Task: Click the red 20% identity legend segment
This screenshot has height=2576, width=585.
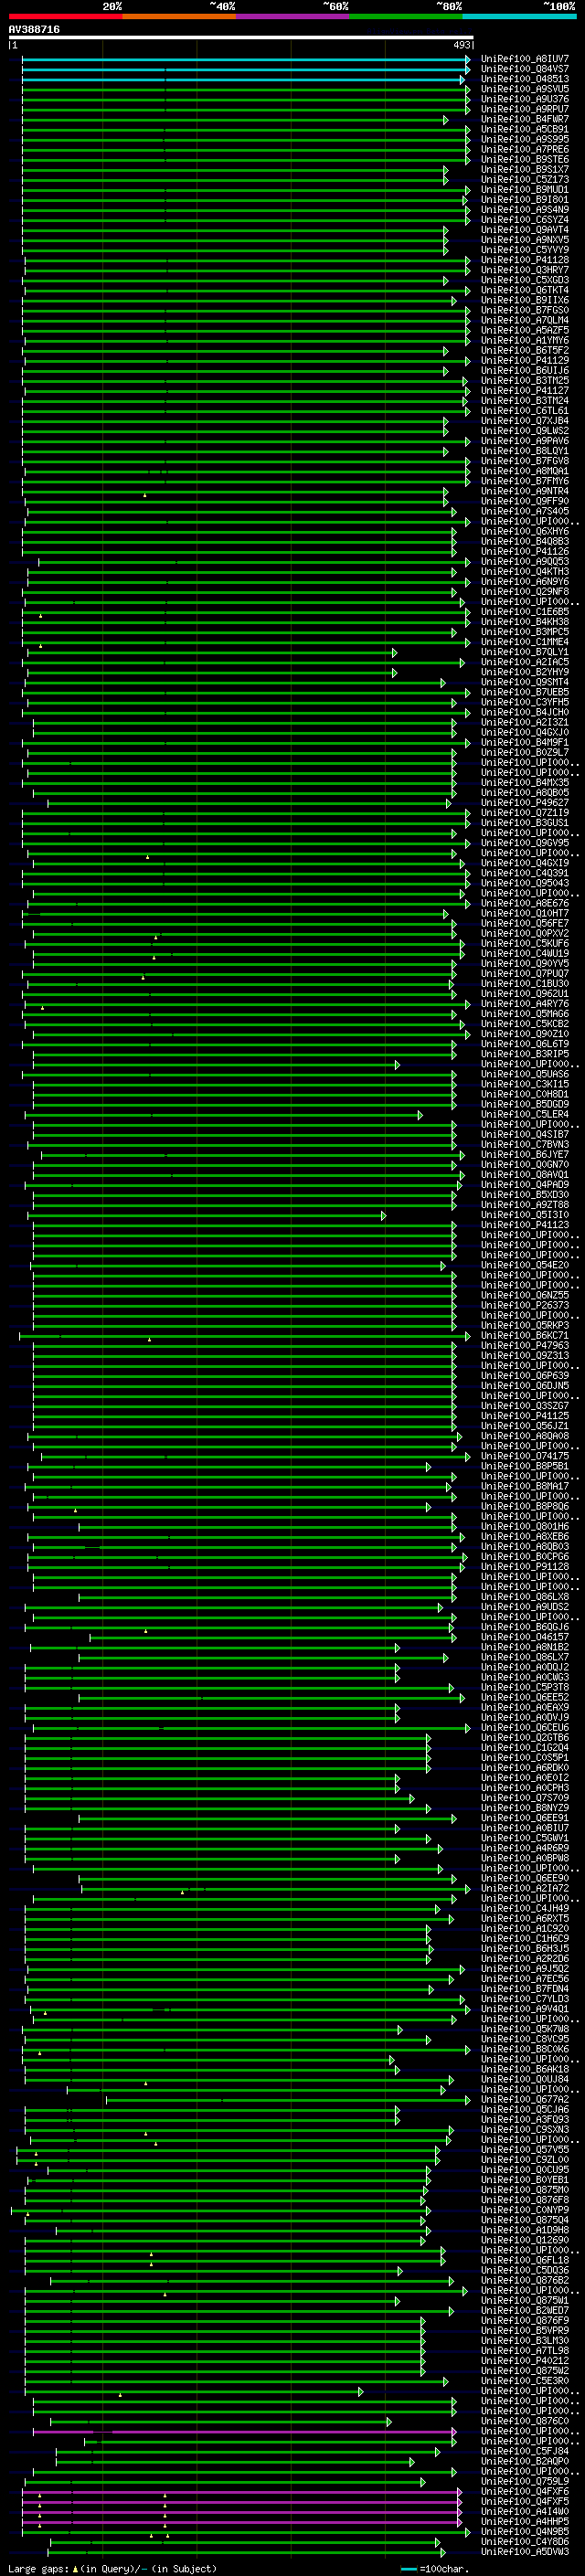Action: coord(66,16)
